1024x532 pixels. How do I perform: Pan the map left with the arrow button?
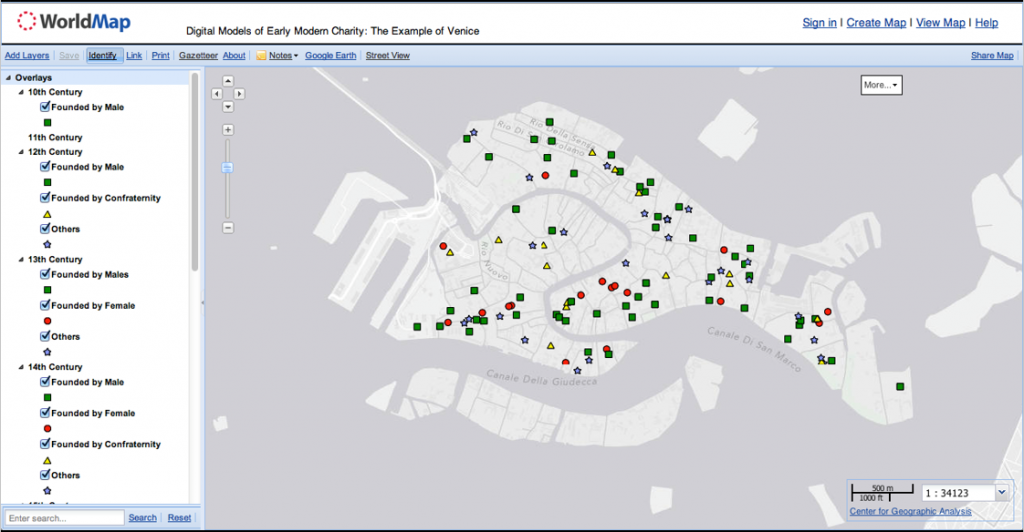[217, 94]
